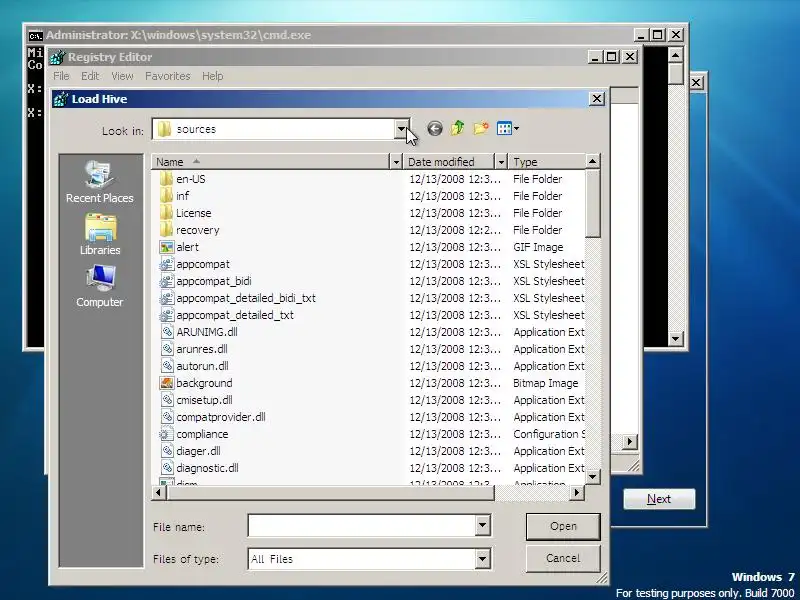Click the cmd window scroll-down arrow
This screenshot has width=800, height=600.
pos(676,338)
